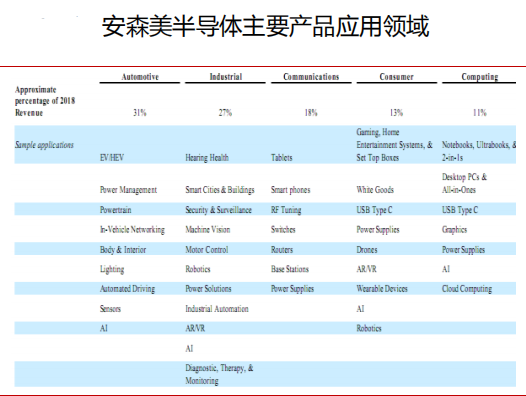Select the Power Solutions cell
526x396 pixels.
pyautogui.click(x=208, y=289)
